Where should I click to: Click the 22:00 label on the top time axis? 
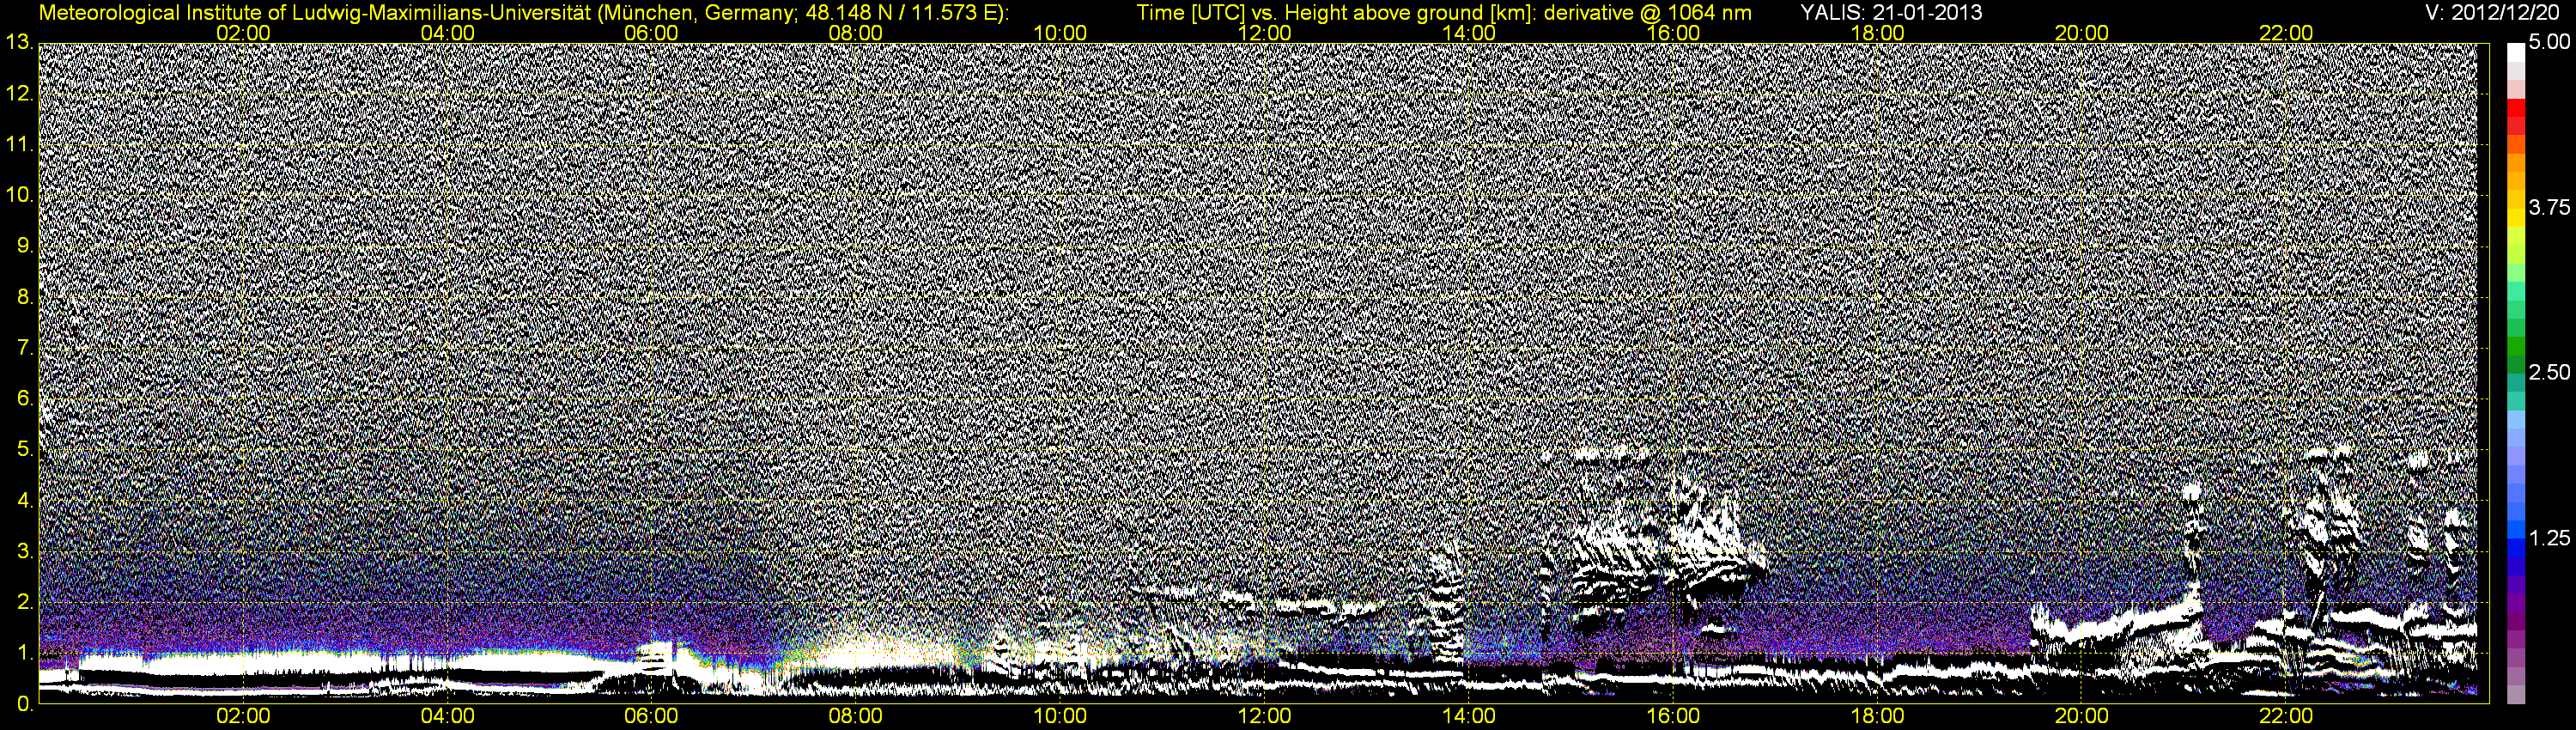(x=2286, y=33)
